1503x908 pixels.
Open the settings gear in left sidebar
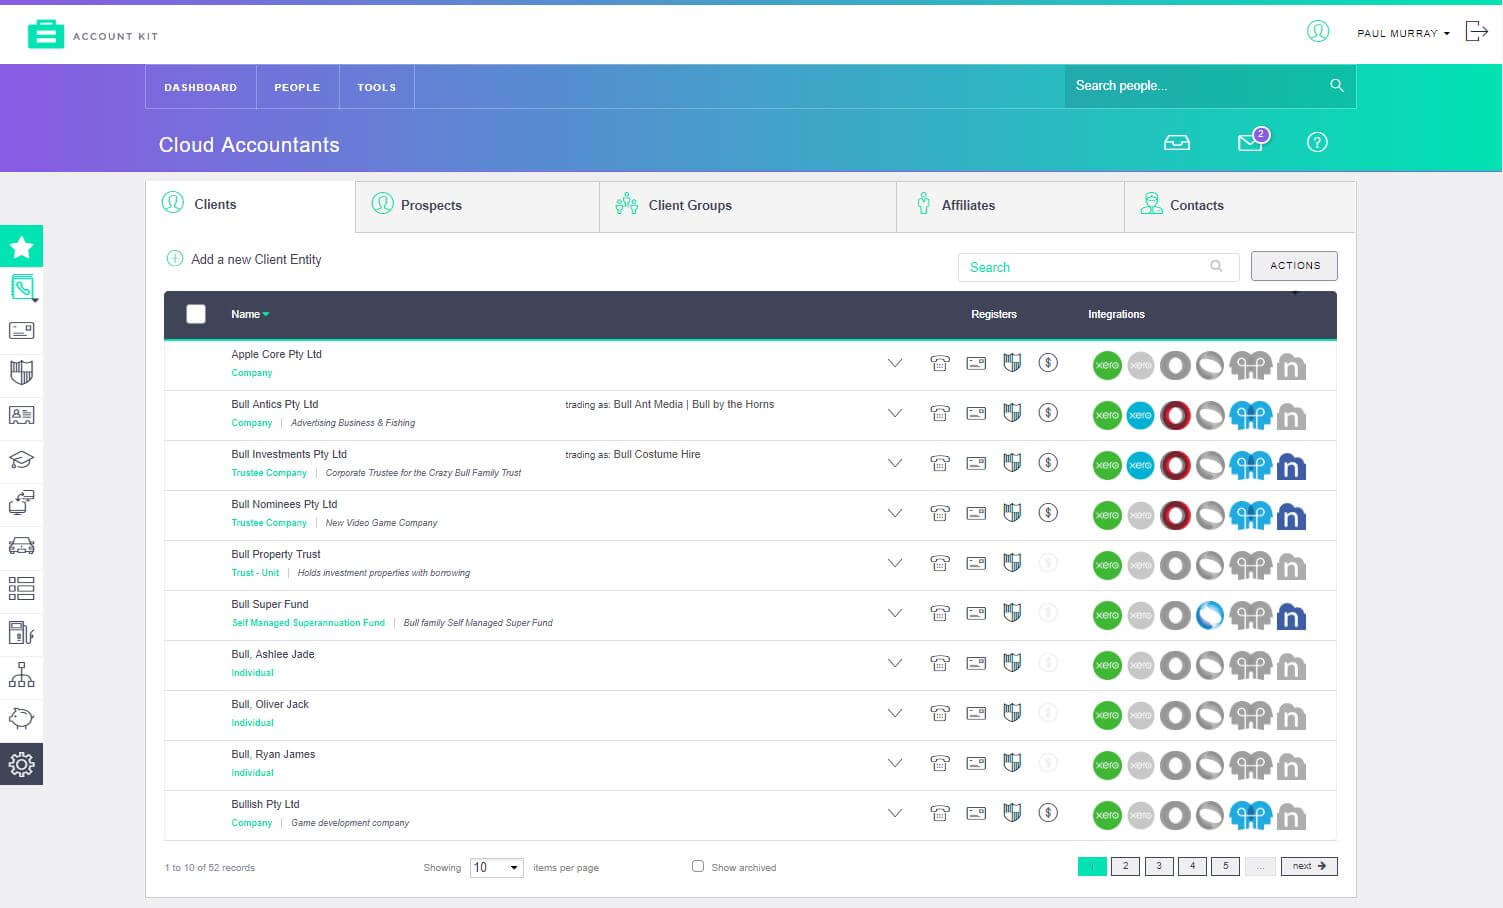pos(21,764)
